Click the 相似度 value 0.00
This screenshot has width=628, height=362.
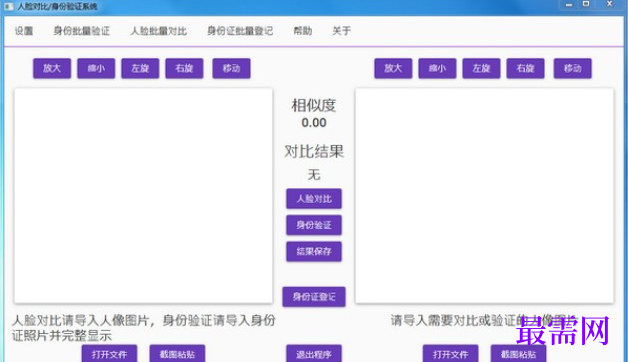(314, 123)
